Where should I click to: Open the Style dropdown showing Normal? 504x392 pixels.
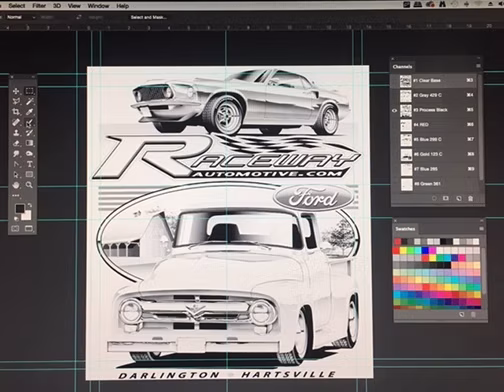(20, 17)
